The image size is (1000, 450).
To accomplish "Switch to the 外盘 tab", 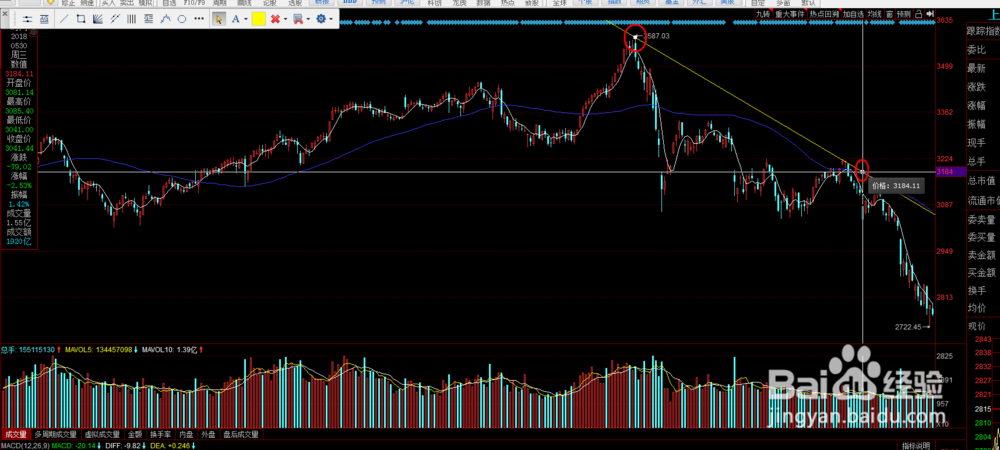I will pos(209,435).
